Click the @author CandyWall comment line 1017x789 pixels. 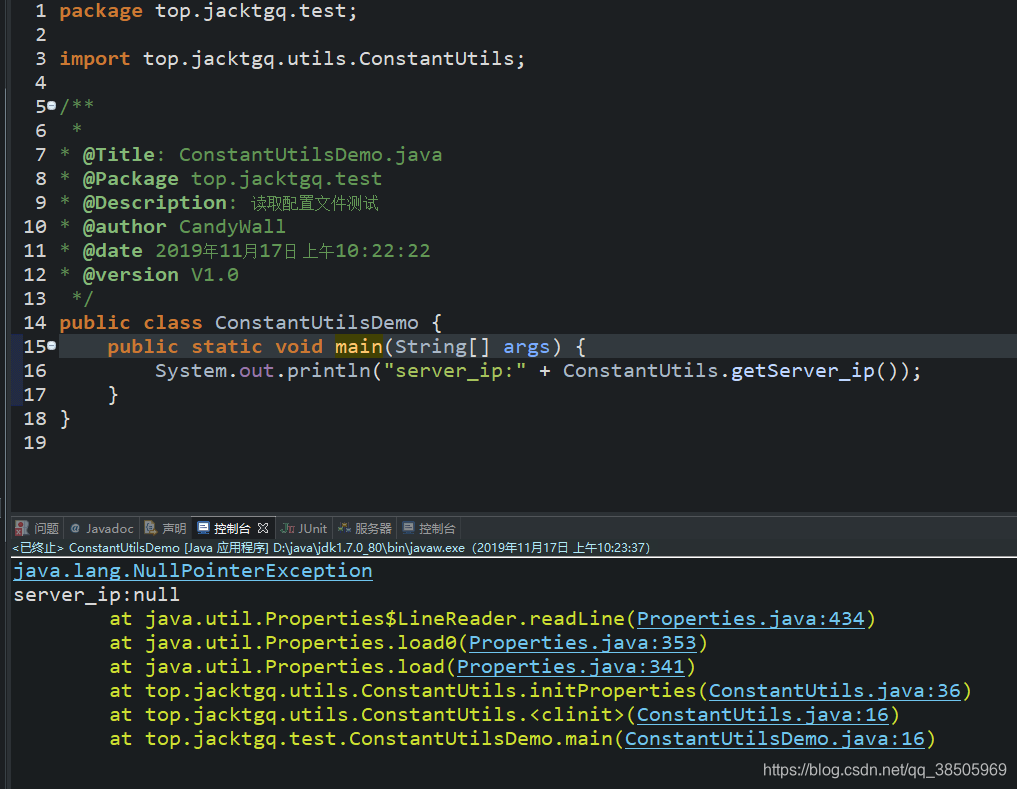(x=173, y=226)
